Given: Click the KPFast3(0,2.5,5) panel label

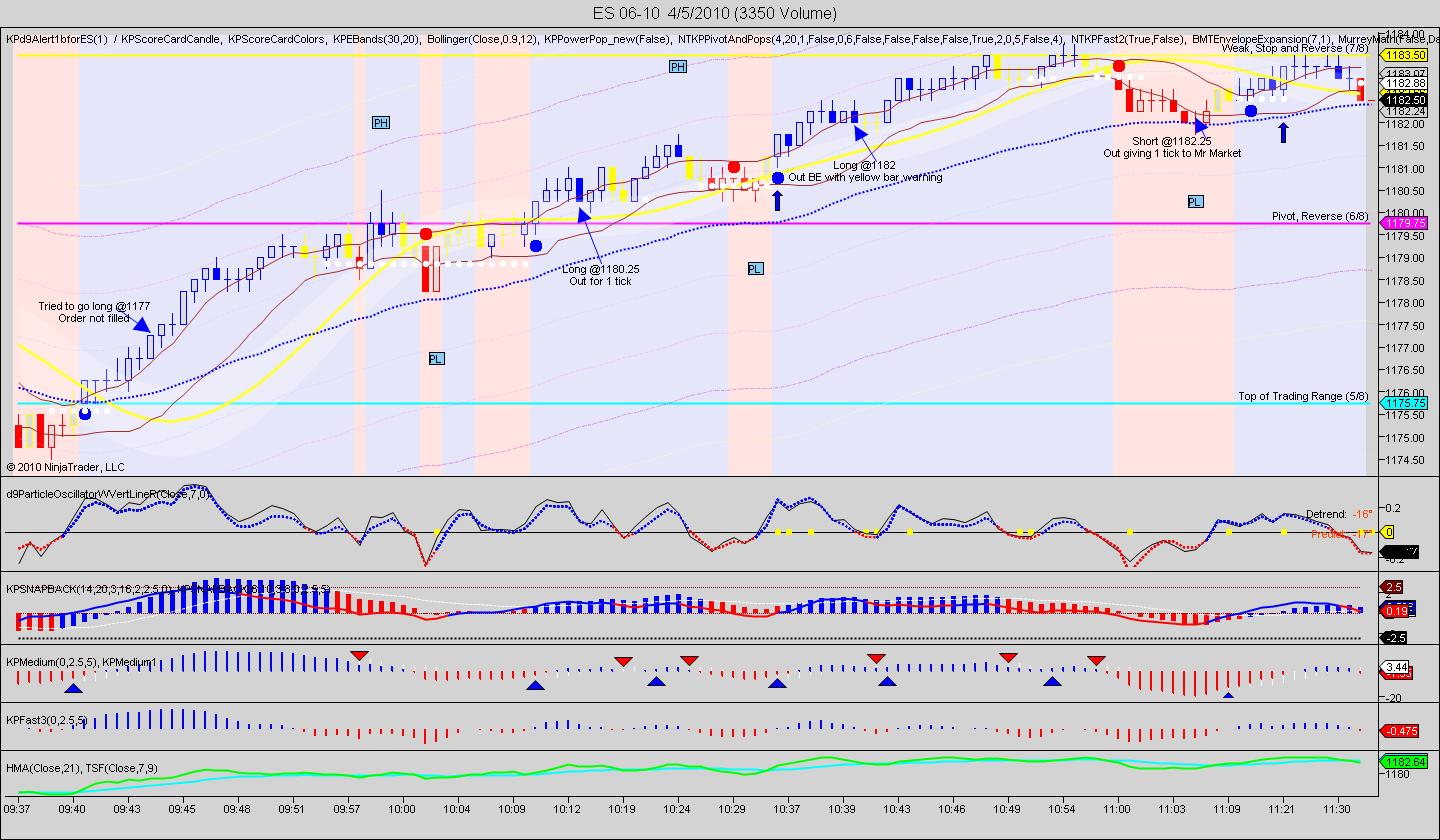Looking at the screenshot, I should click(46, 720).
